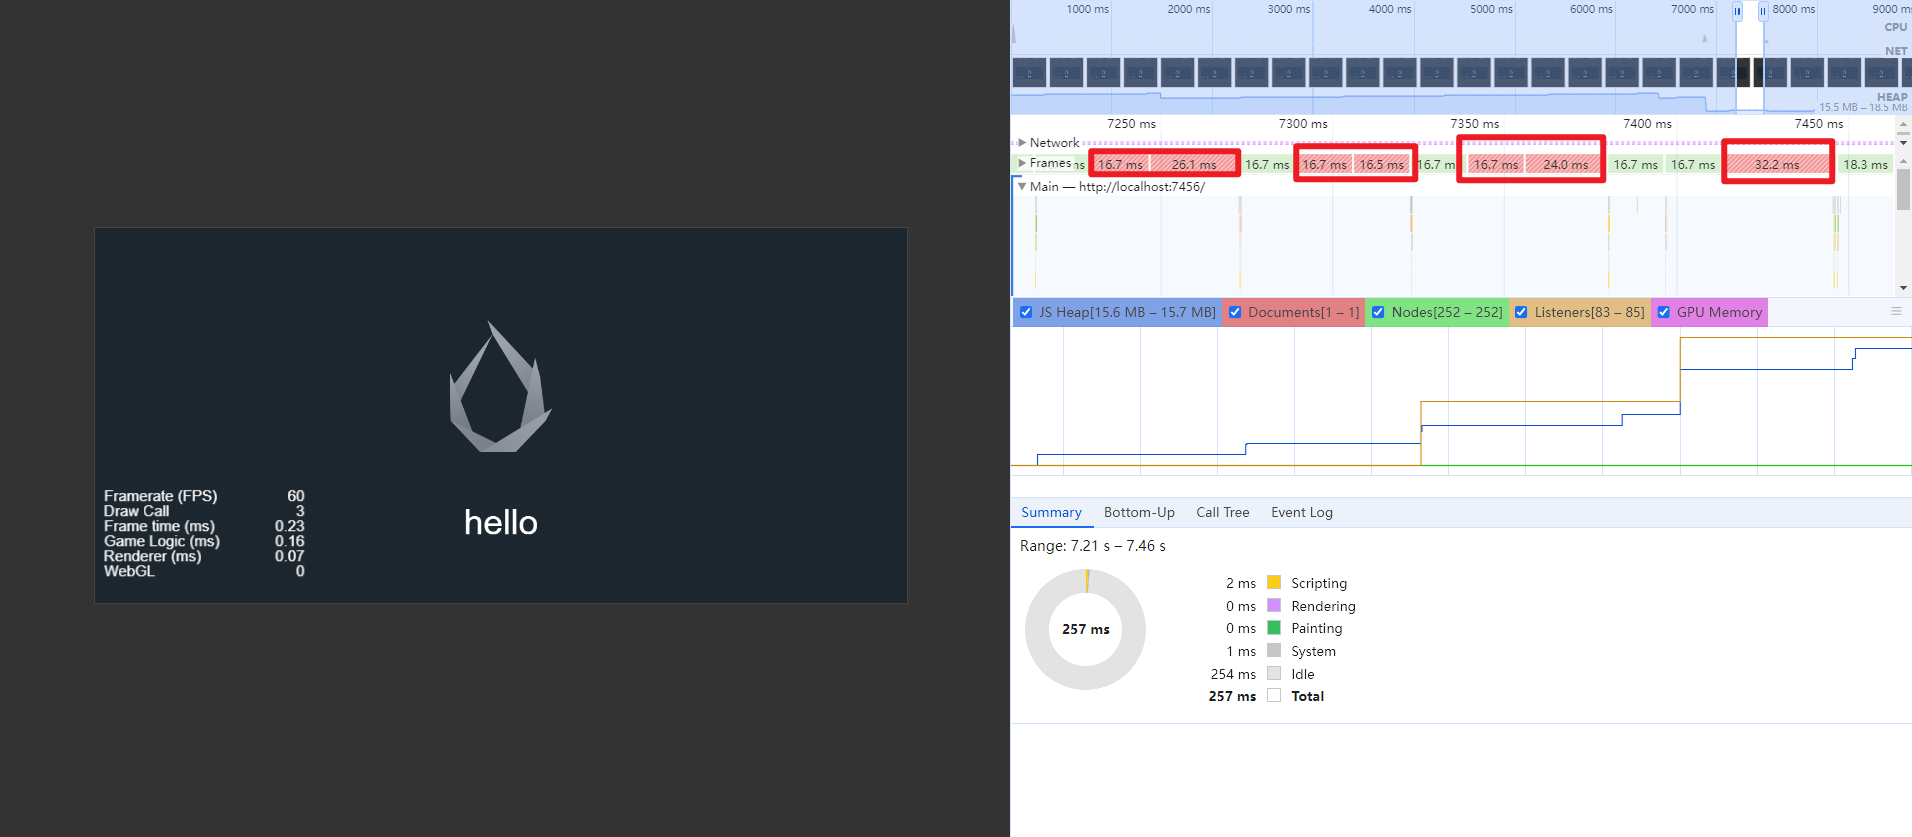This screenshot has width=1912, height=837.
Task: Select the 32.2 ms long frame
Action: [x=1777, y=164]
